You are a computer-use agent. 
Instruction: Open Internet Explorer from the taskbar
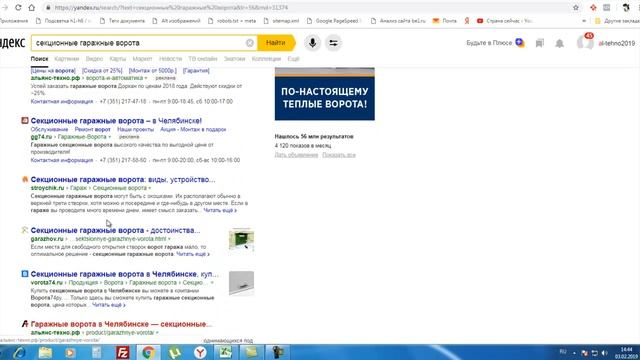(x=19, y=352)
